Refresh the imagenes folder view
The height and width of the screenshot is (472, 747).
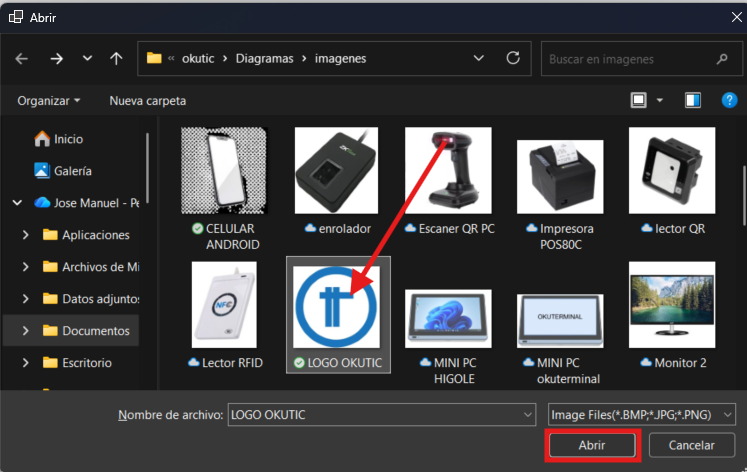[x=513, y=58]
